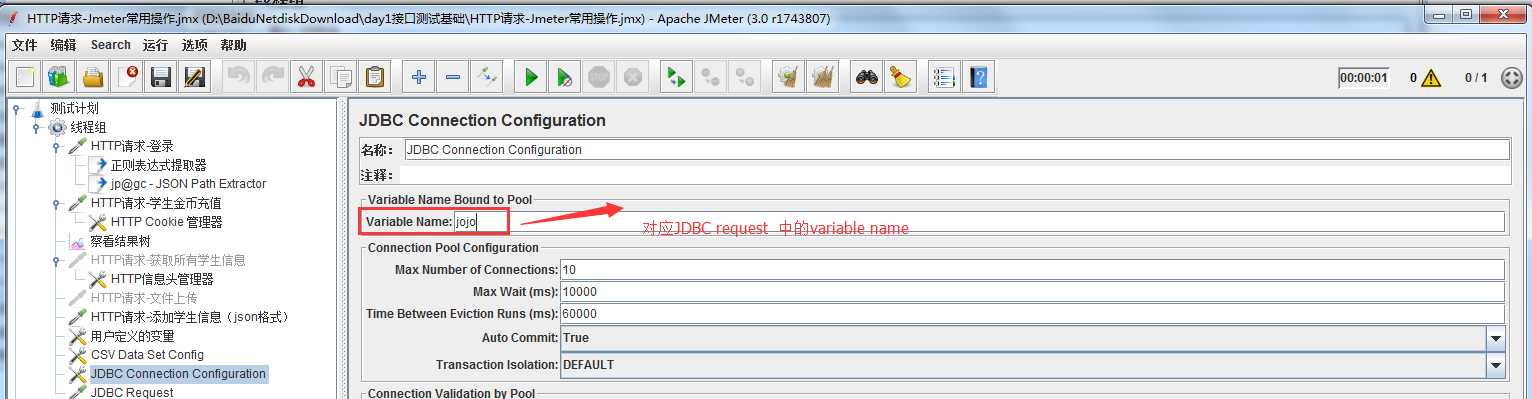Click Start no pauses icon
This screenshot has height=399, width=1532.
[x=565, y=77]
